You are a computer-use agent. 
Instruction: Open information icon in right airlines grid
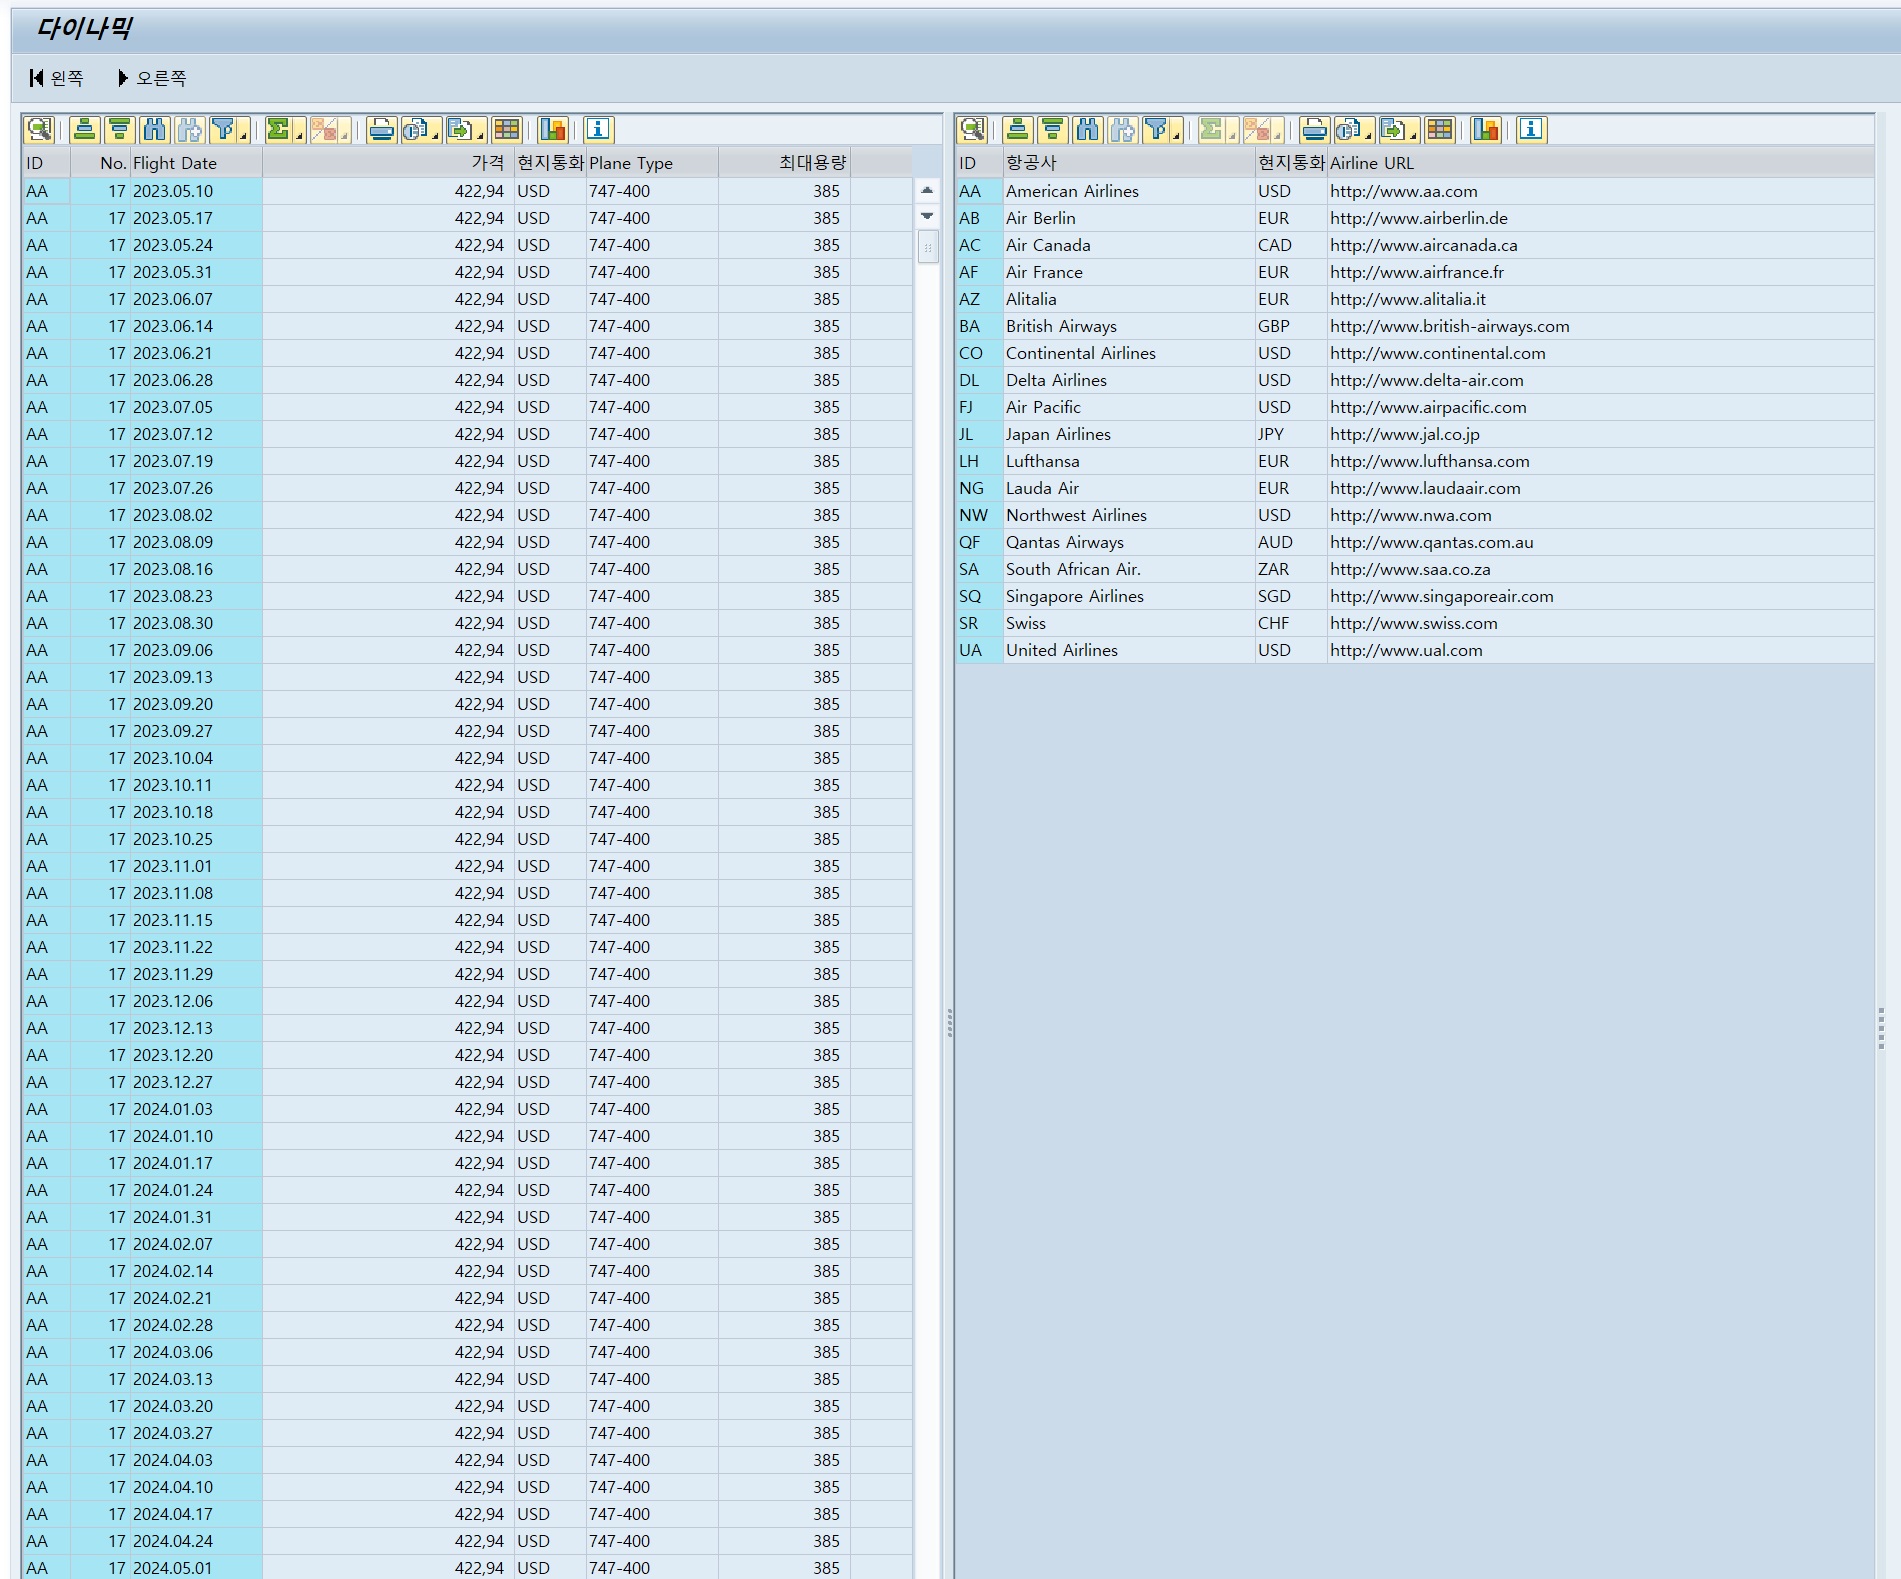pos(1531,129)
